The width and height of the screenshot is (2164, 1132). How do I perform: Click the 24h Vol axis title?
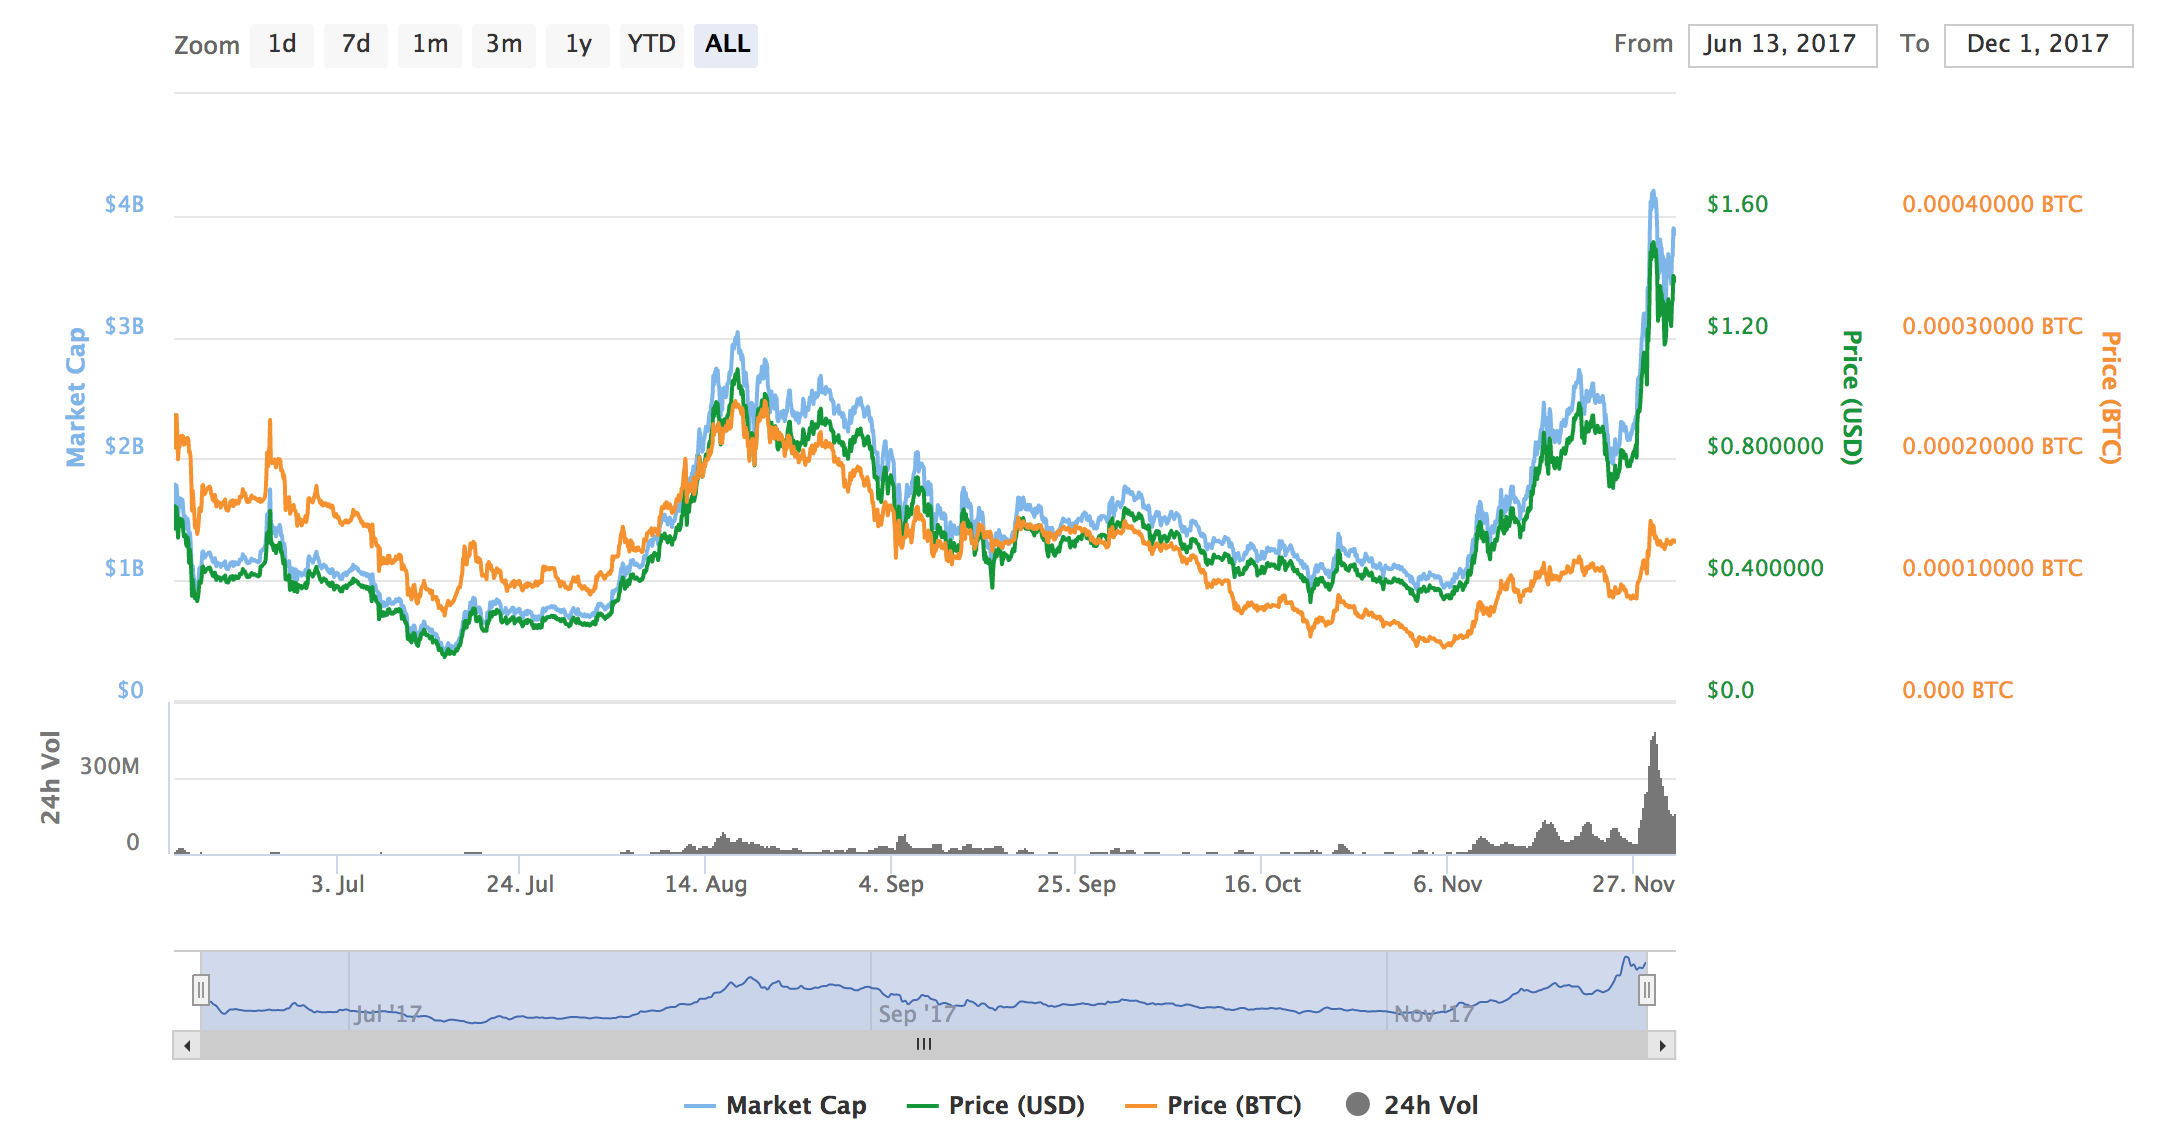click(50, 778)
